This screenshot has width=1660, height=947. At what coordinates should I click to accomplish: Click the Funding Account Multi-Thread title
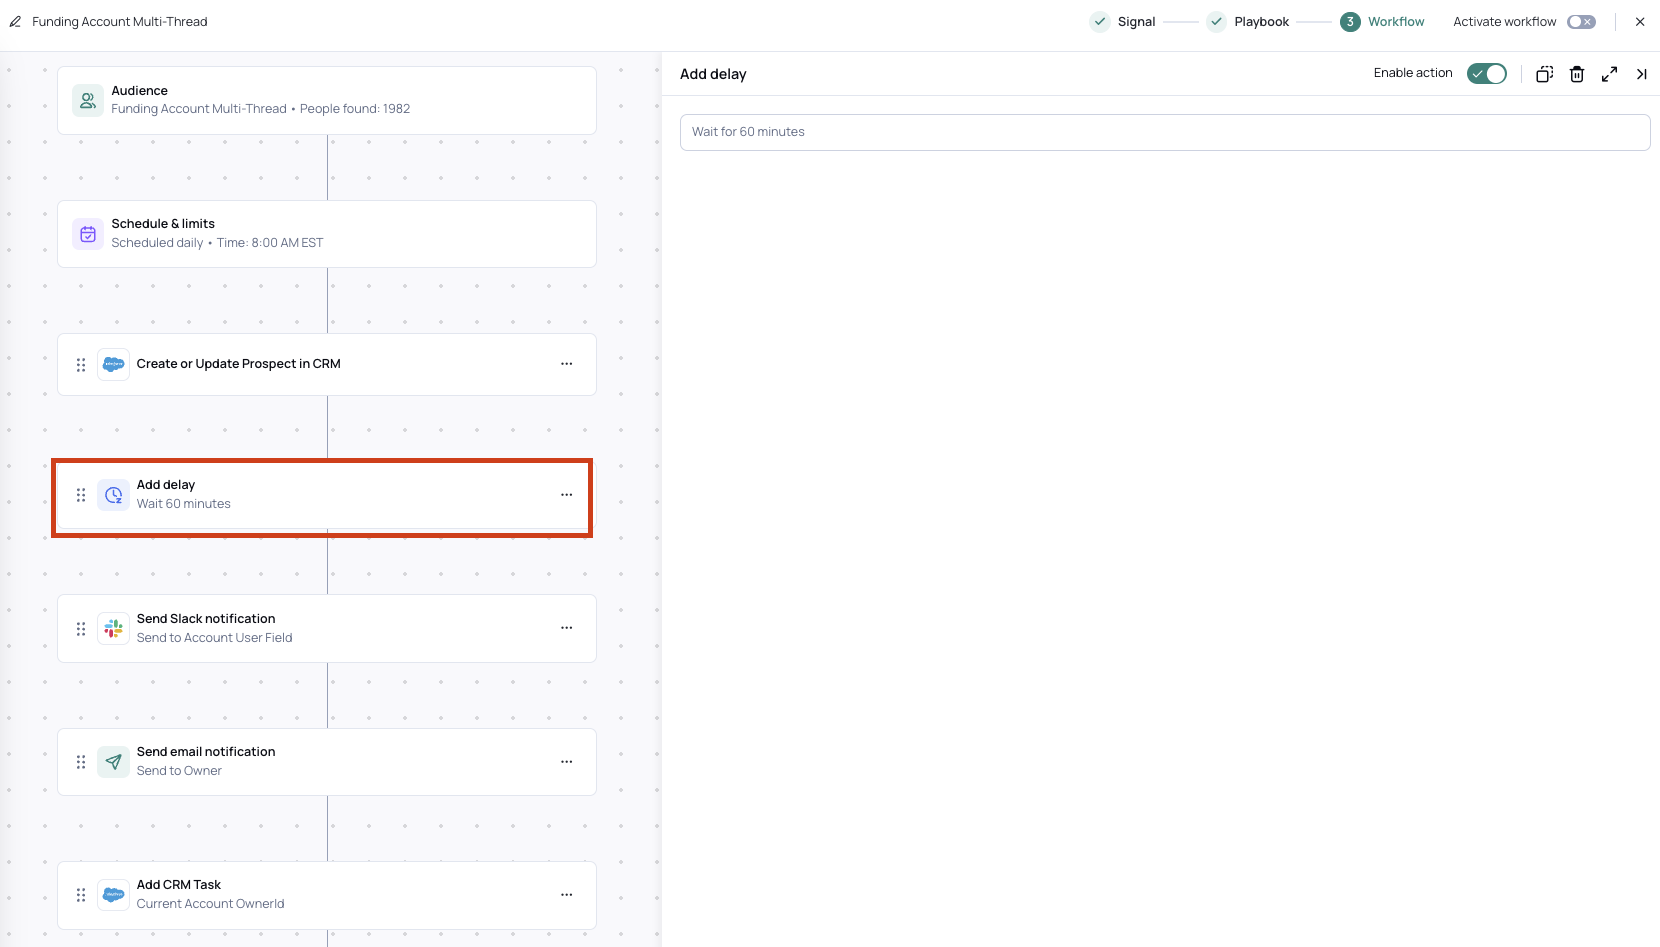[120, 22]
